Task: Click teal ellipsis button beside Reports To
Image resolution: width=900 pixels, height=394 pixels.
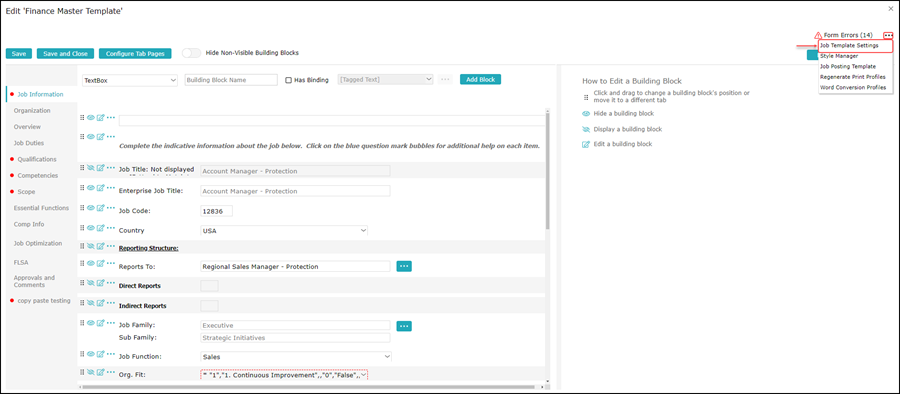Action: click(404, 266)
